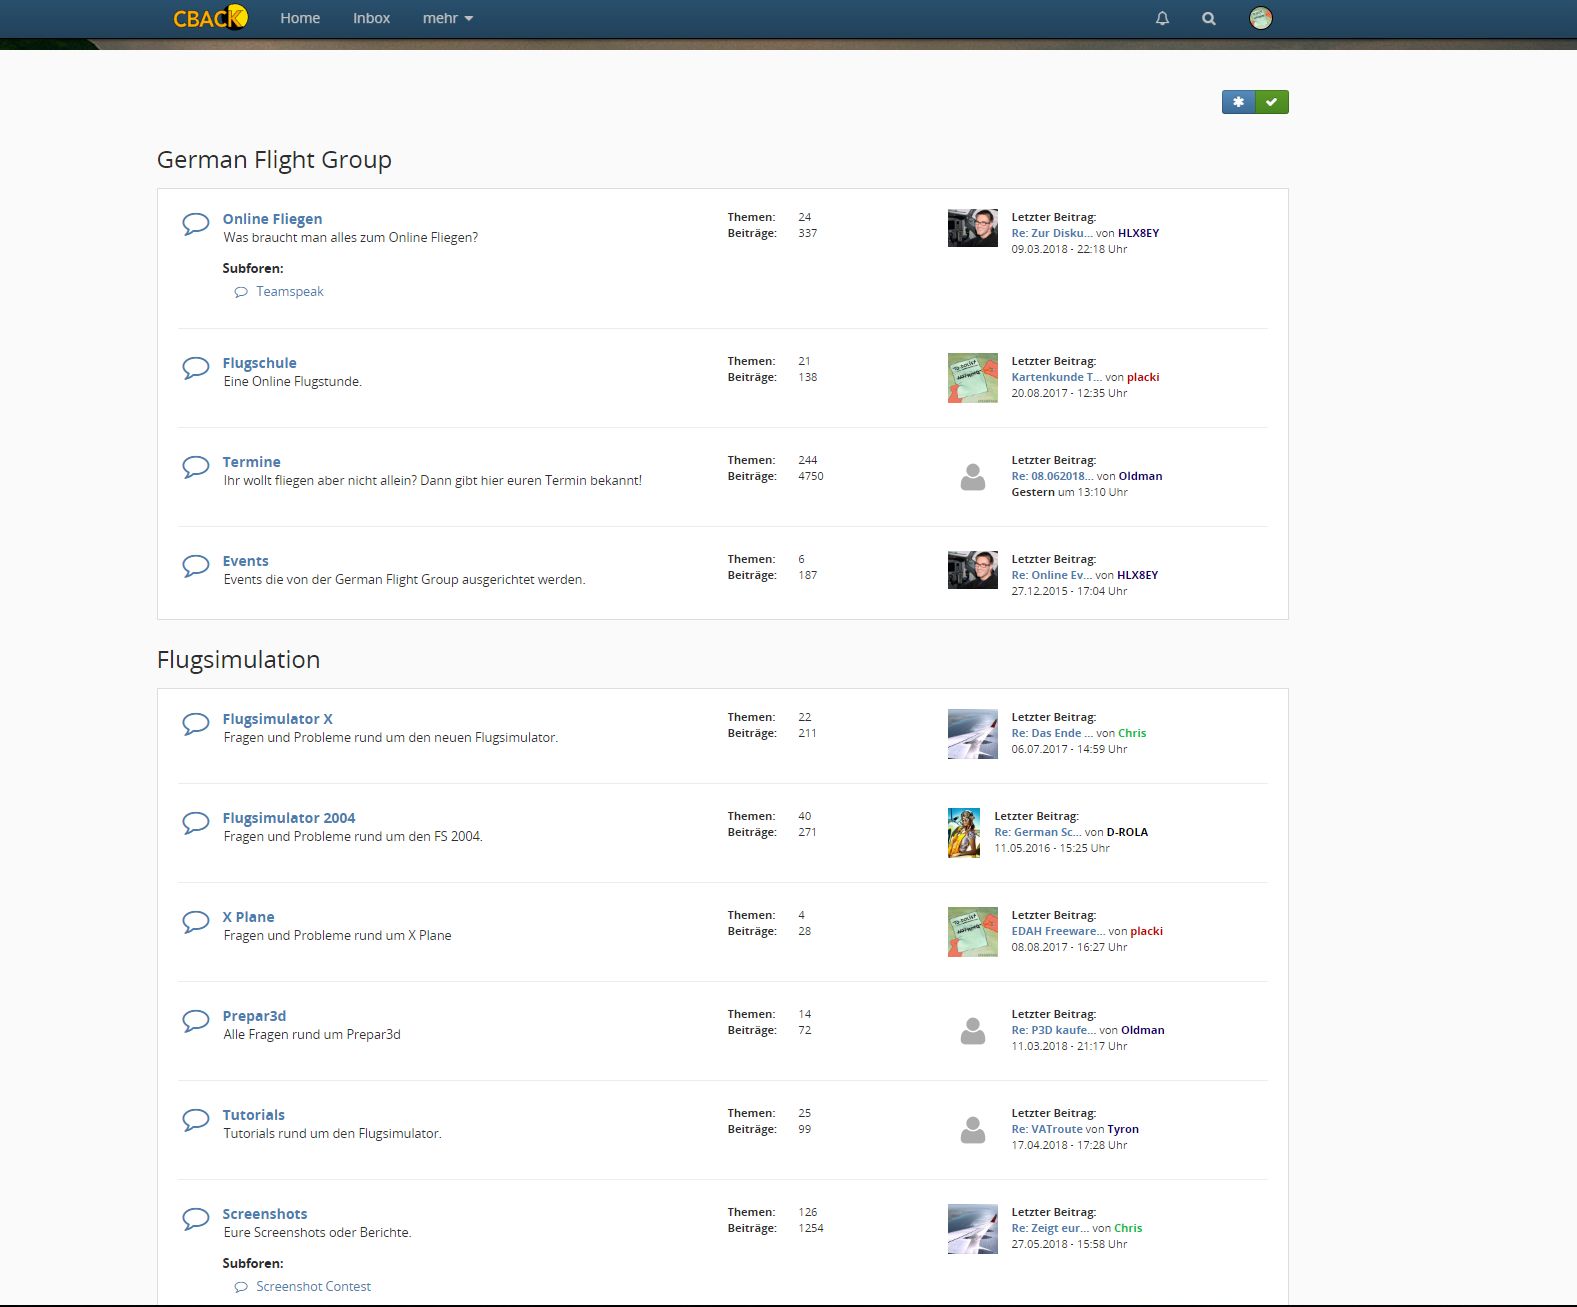Click speech bubble icon for Flugsimulator X

point(195,724)
